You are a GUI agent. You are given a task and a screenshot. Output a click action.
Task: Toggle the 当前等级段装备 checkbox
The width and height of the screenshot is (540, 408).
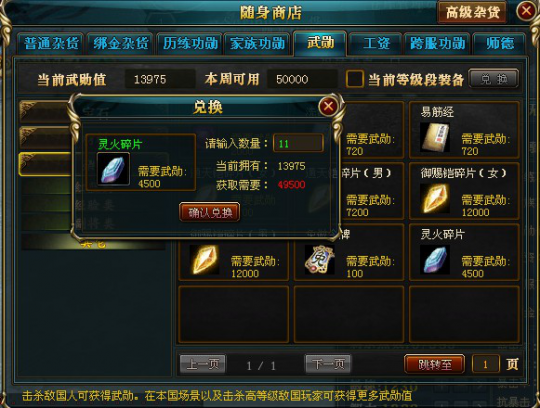point(355,79)
